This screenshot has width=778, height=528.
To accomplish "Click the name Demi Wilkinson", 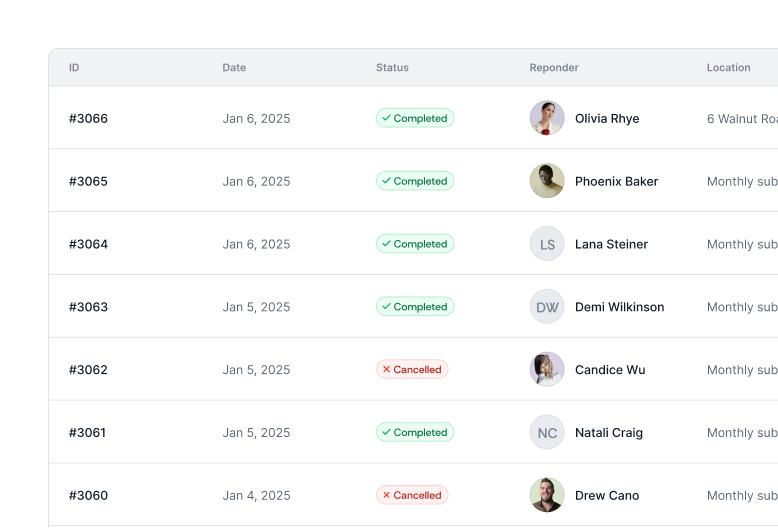I will coord(619,307).
